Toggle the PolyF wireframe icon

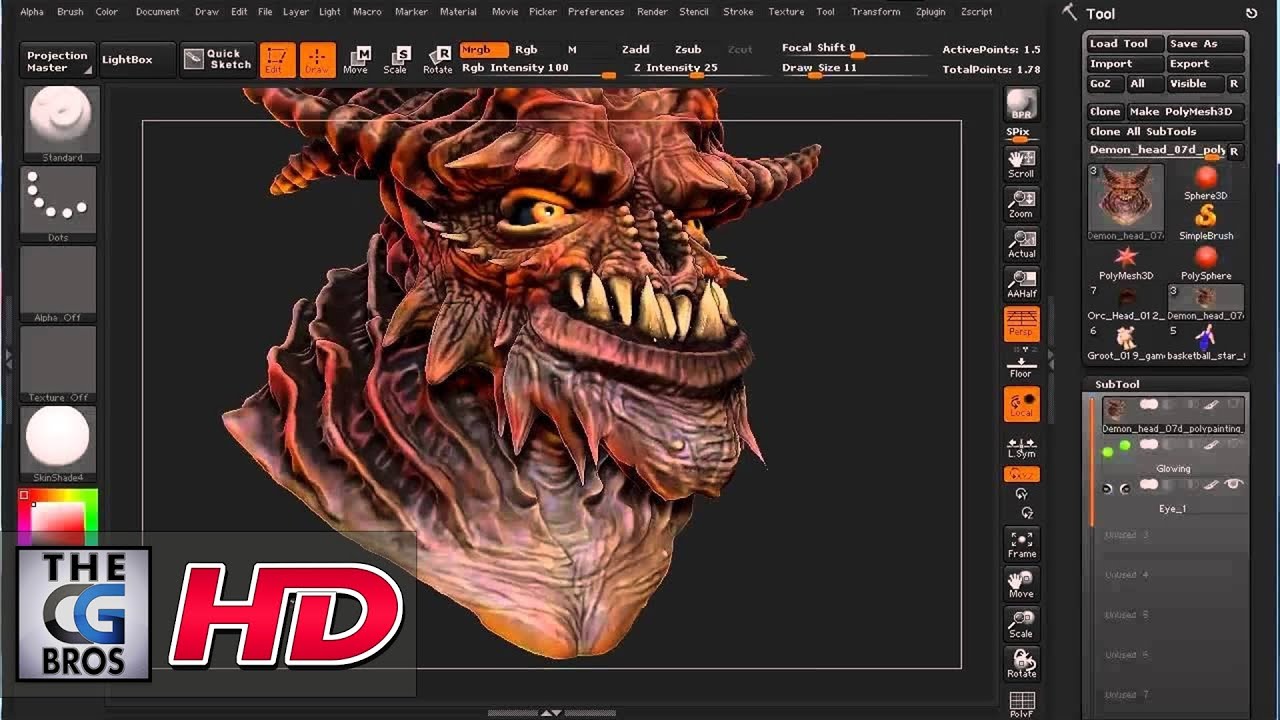[1021, 703]
